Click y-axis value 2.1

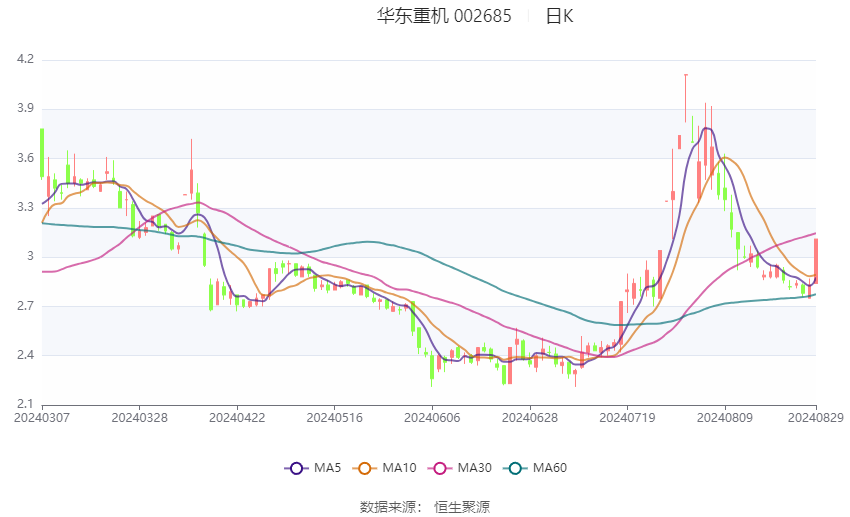pos(25,404)
